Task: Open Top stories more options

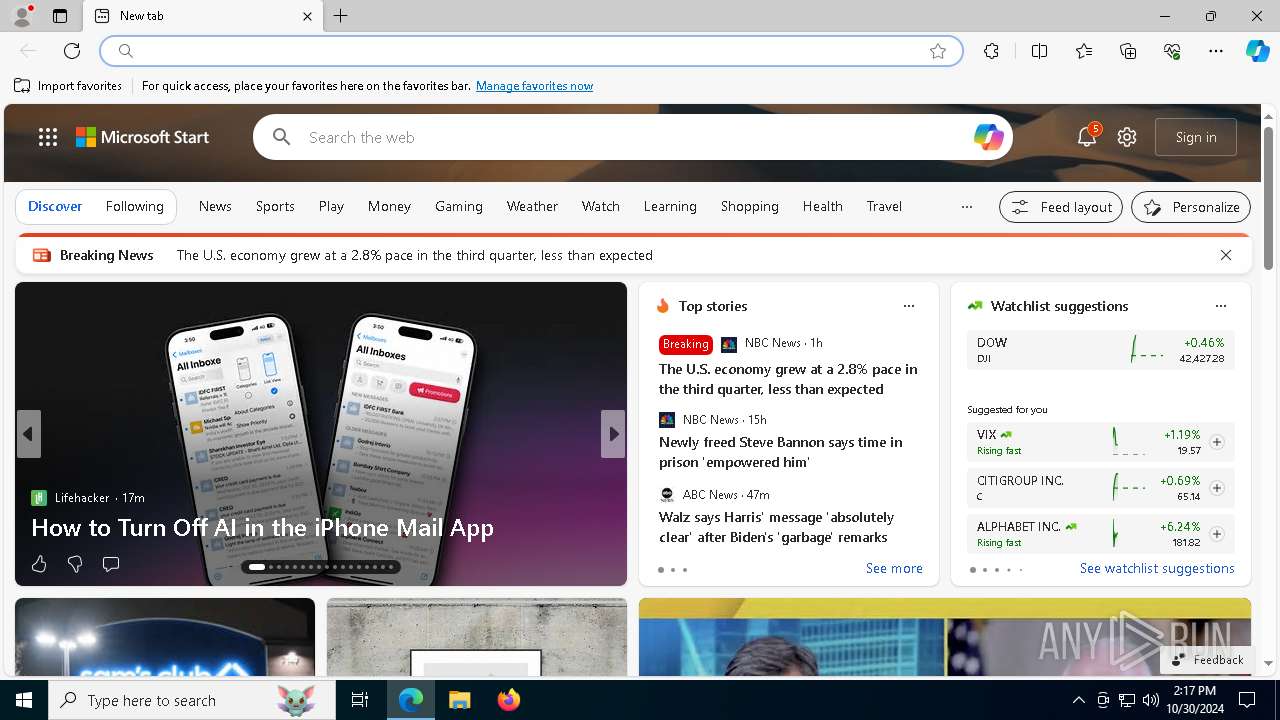Action: (909, 306)
